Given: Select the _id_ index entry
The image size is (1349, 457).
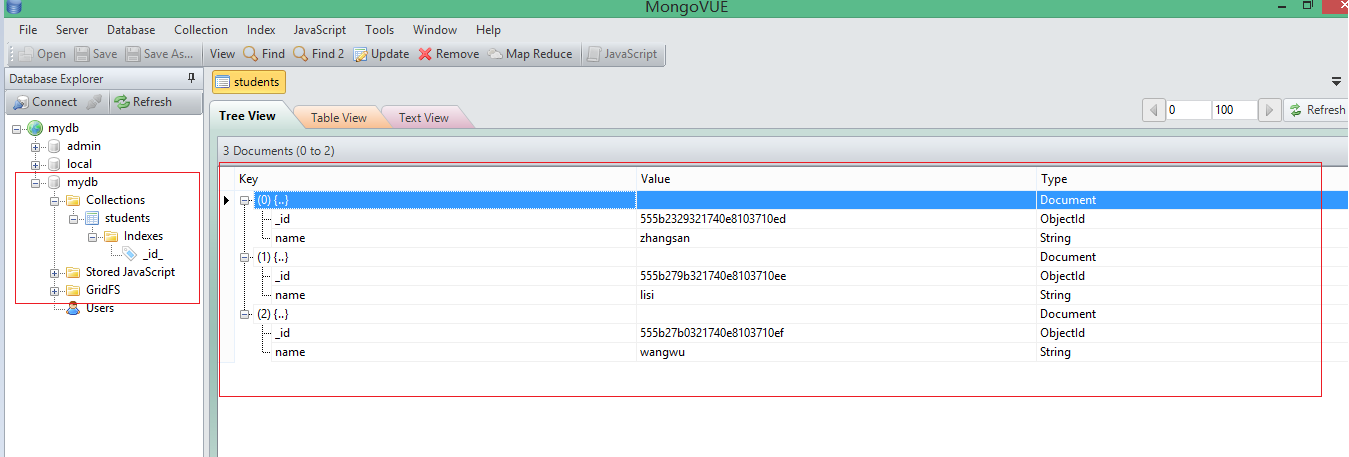Looking at the screenshot, I should click(x=152, y=254).
